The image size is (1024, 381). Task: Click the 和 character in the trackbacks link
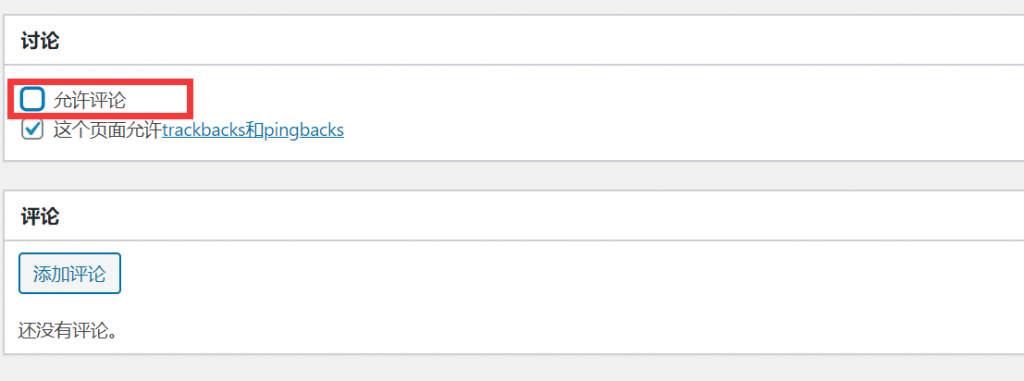[254, 130]
